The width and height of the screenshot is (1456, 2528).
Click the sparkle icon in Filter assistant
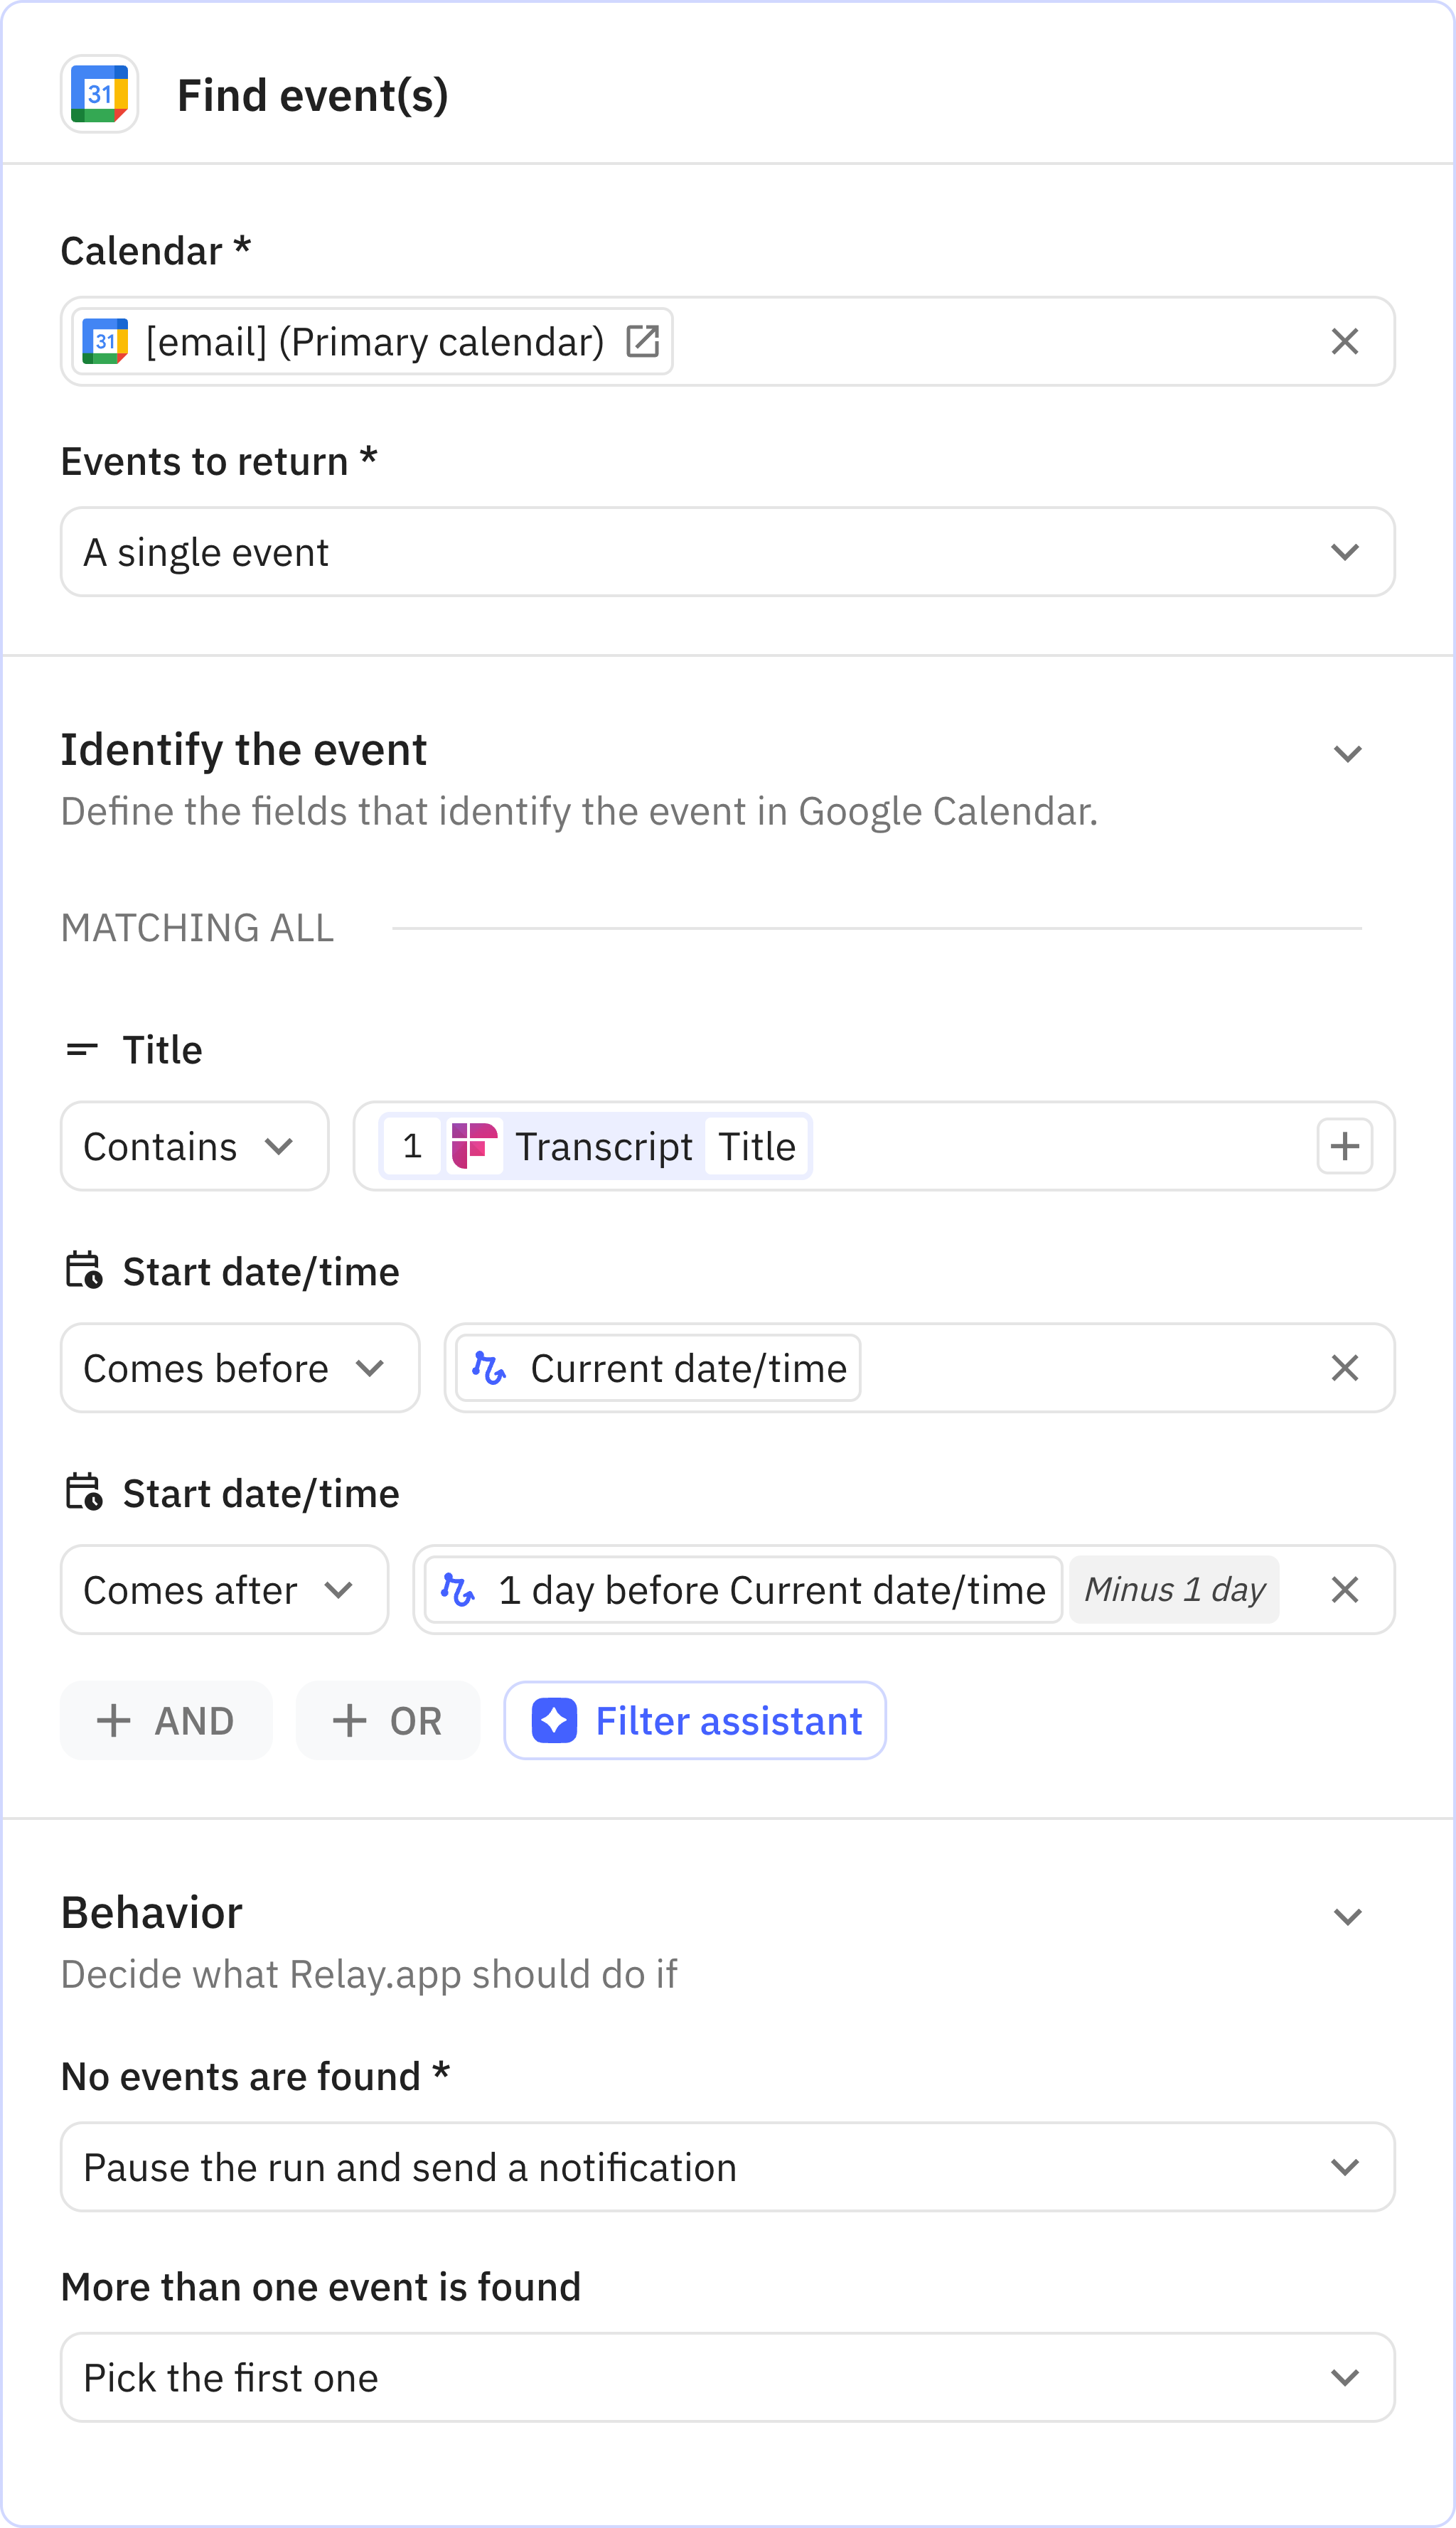[554, 1720]
